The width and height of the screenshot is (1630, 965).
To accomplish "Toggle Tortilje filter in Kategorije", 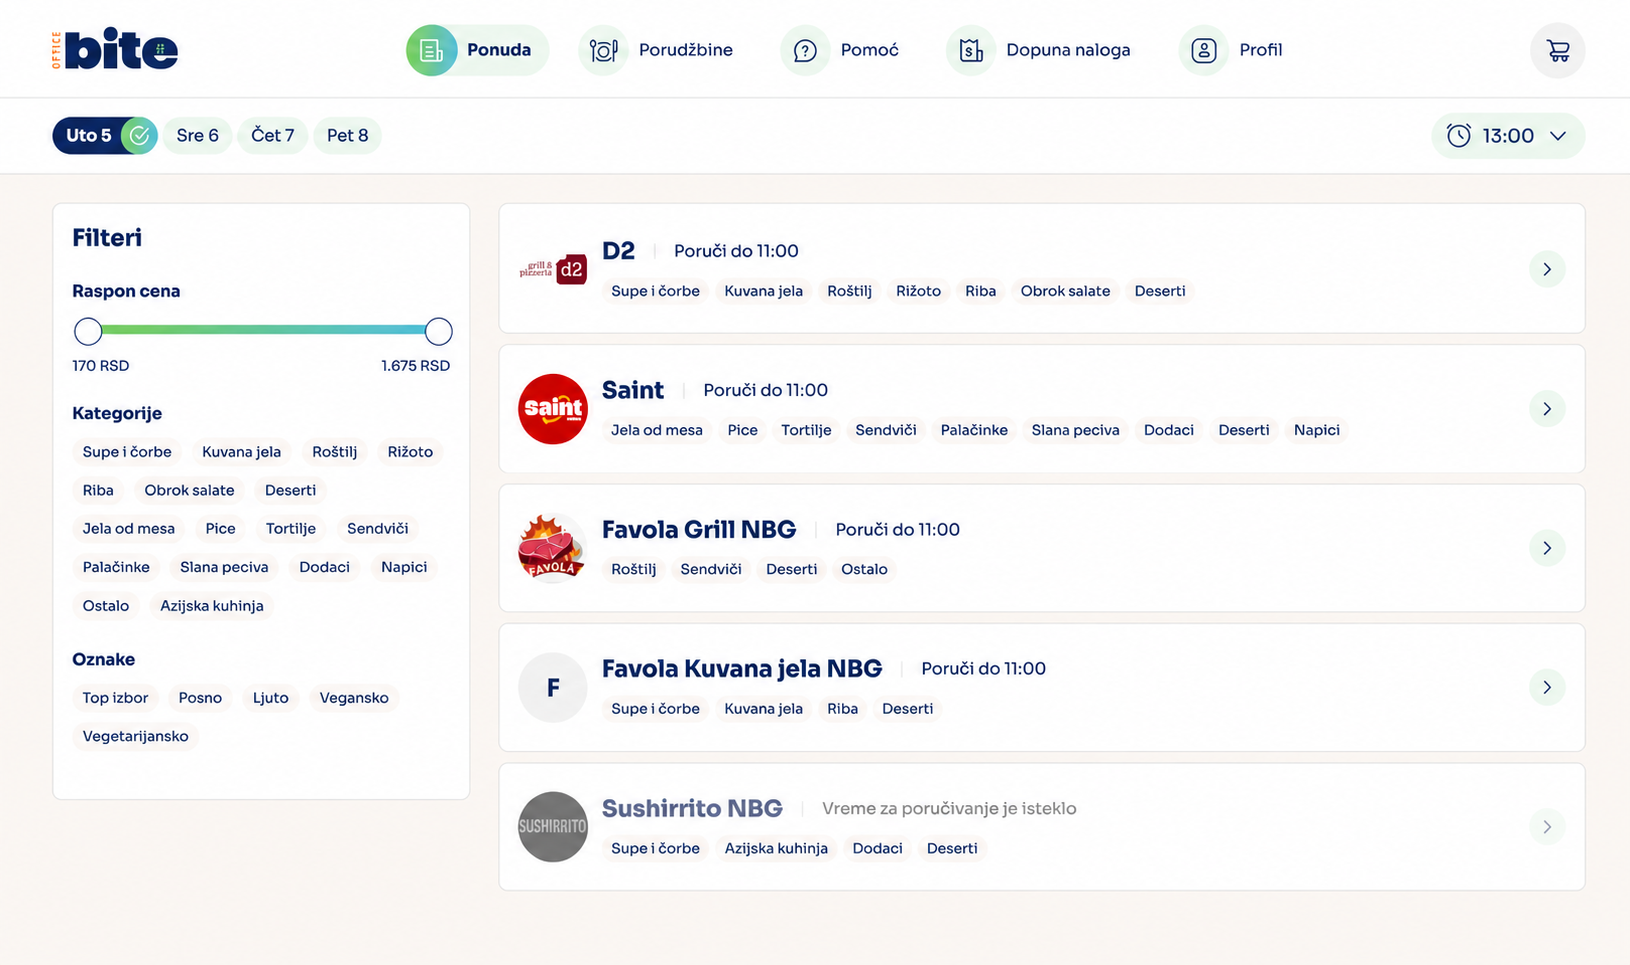I will point(291,529).
